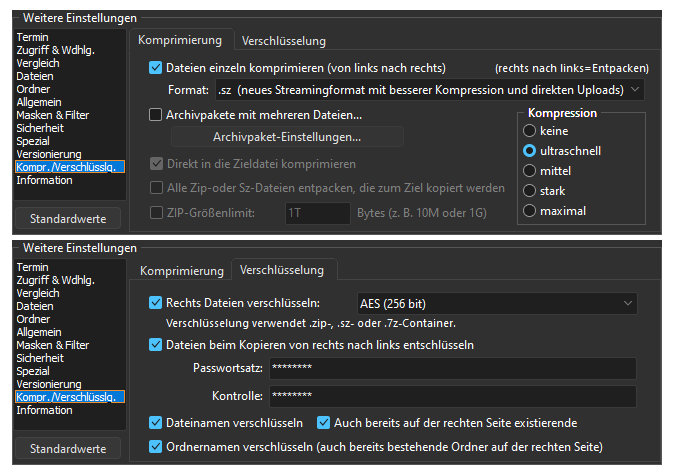Screen dimensions: 675x475
Task: Choose 'mittel' compression level
Action: pyautogui.click(x=530, y=171)
